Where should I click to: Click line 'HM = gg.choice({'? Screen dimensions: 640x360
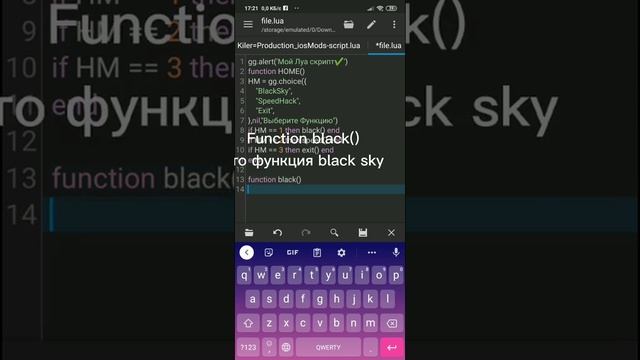(277, 81)
